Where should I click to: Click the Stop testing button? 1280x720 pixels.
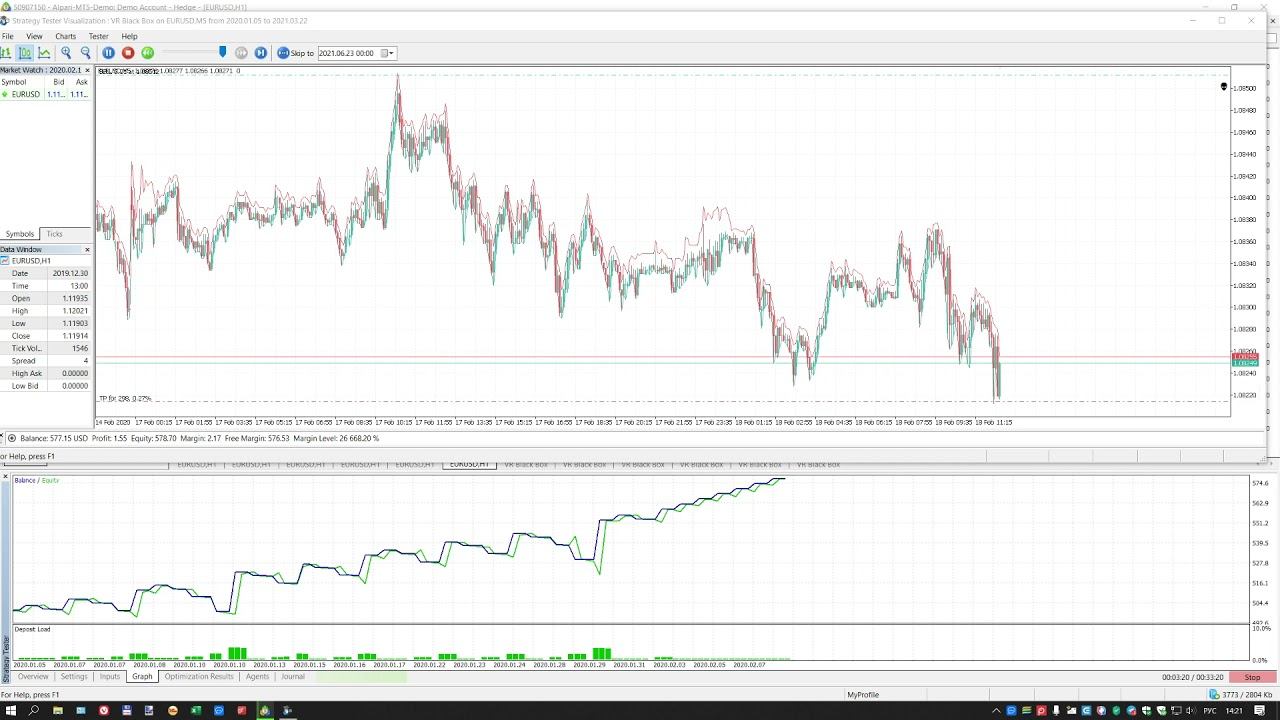[x=1253, y=677]
